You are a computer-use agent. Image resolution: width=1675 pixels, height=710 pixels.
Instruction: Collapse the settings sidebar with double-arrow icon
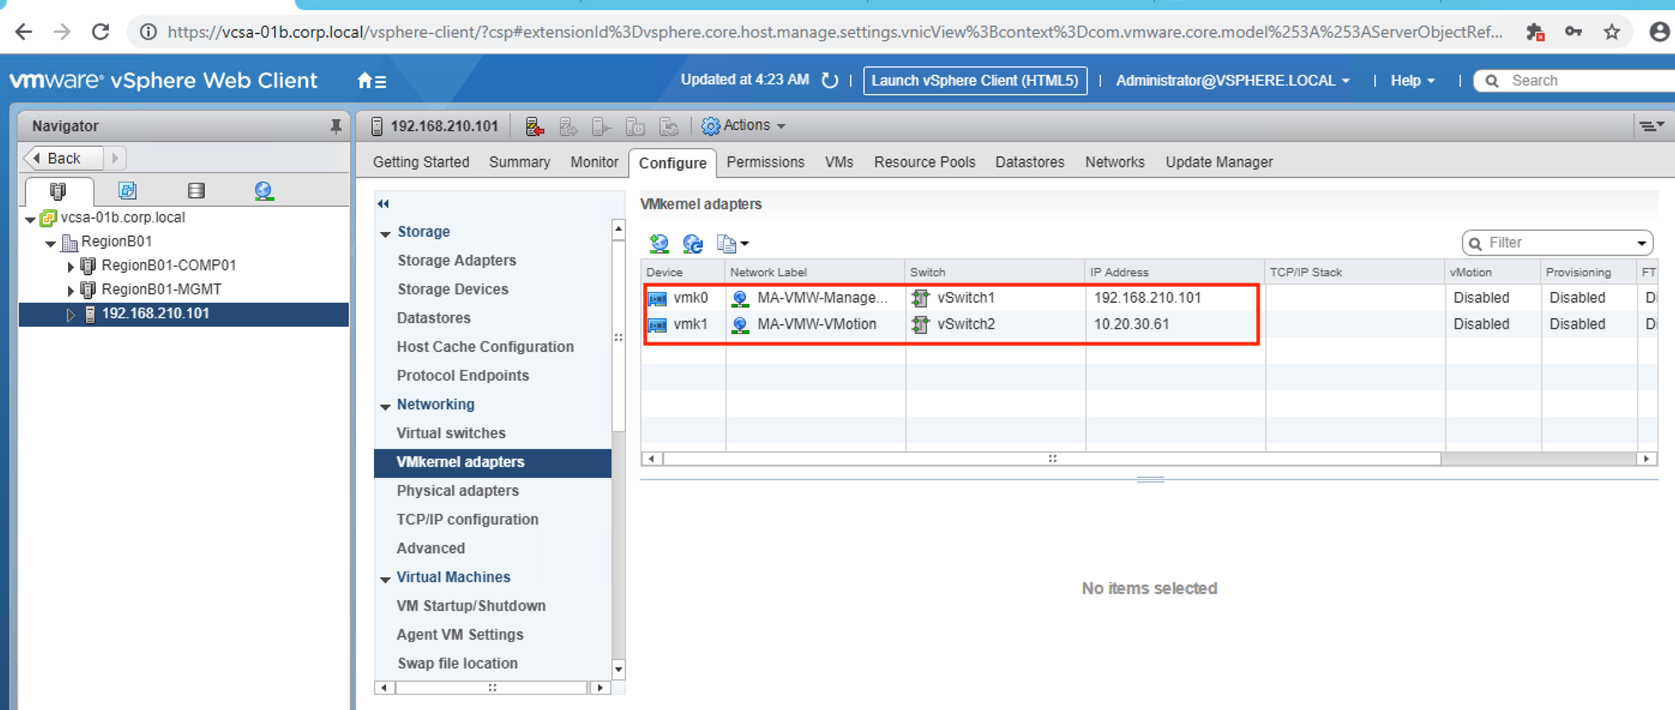click(383, 204)
